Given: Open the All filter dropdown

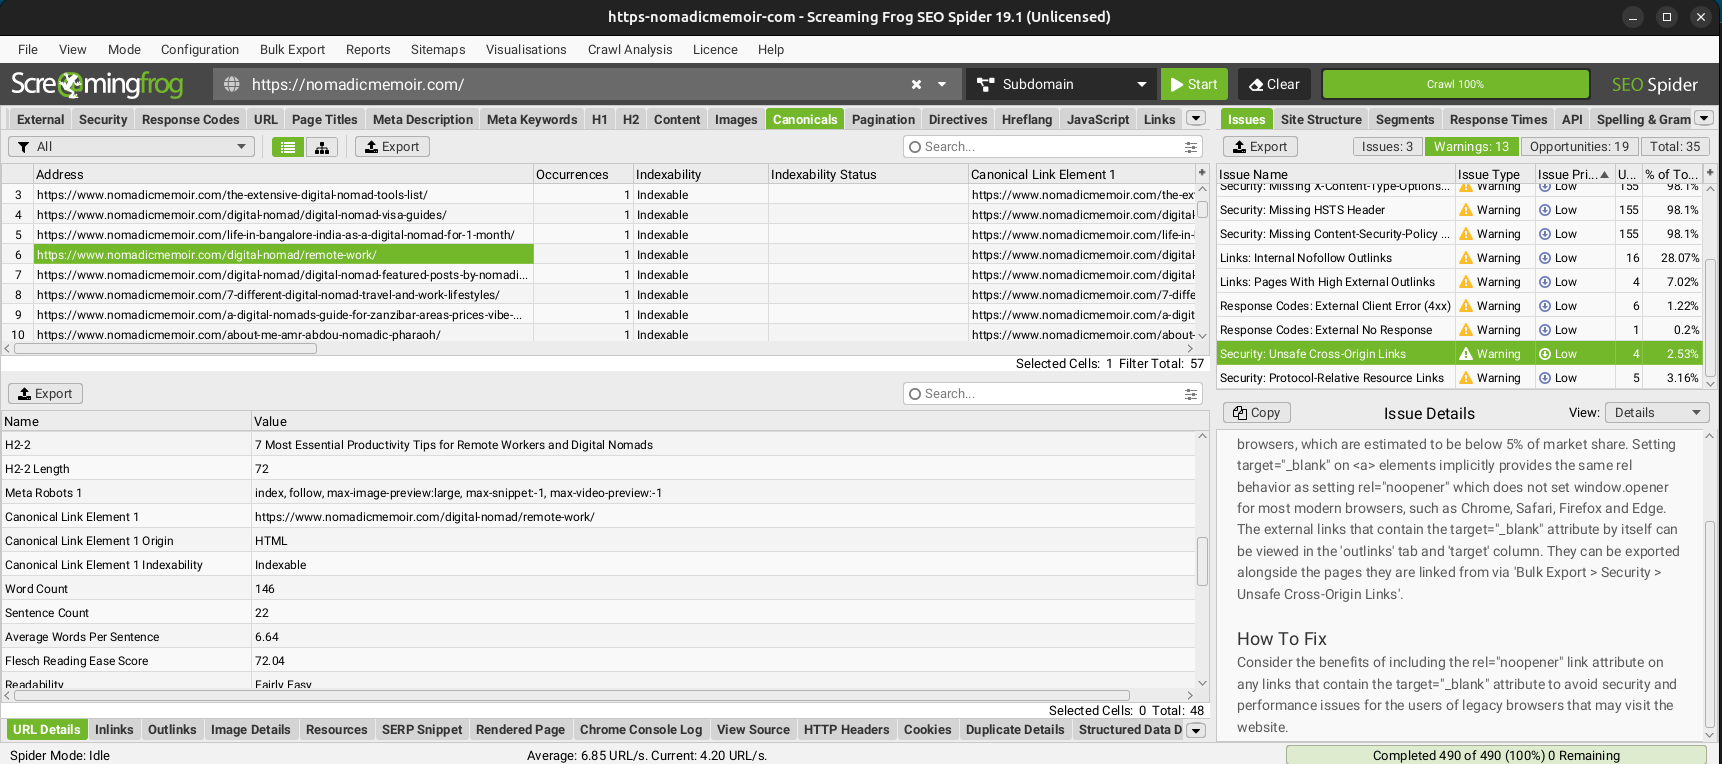Looking at the screenshot, I should click(131, 147).
